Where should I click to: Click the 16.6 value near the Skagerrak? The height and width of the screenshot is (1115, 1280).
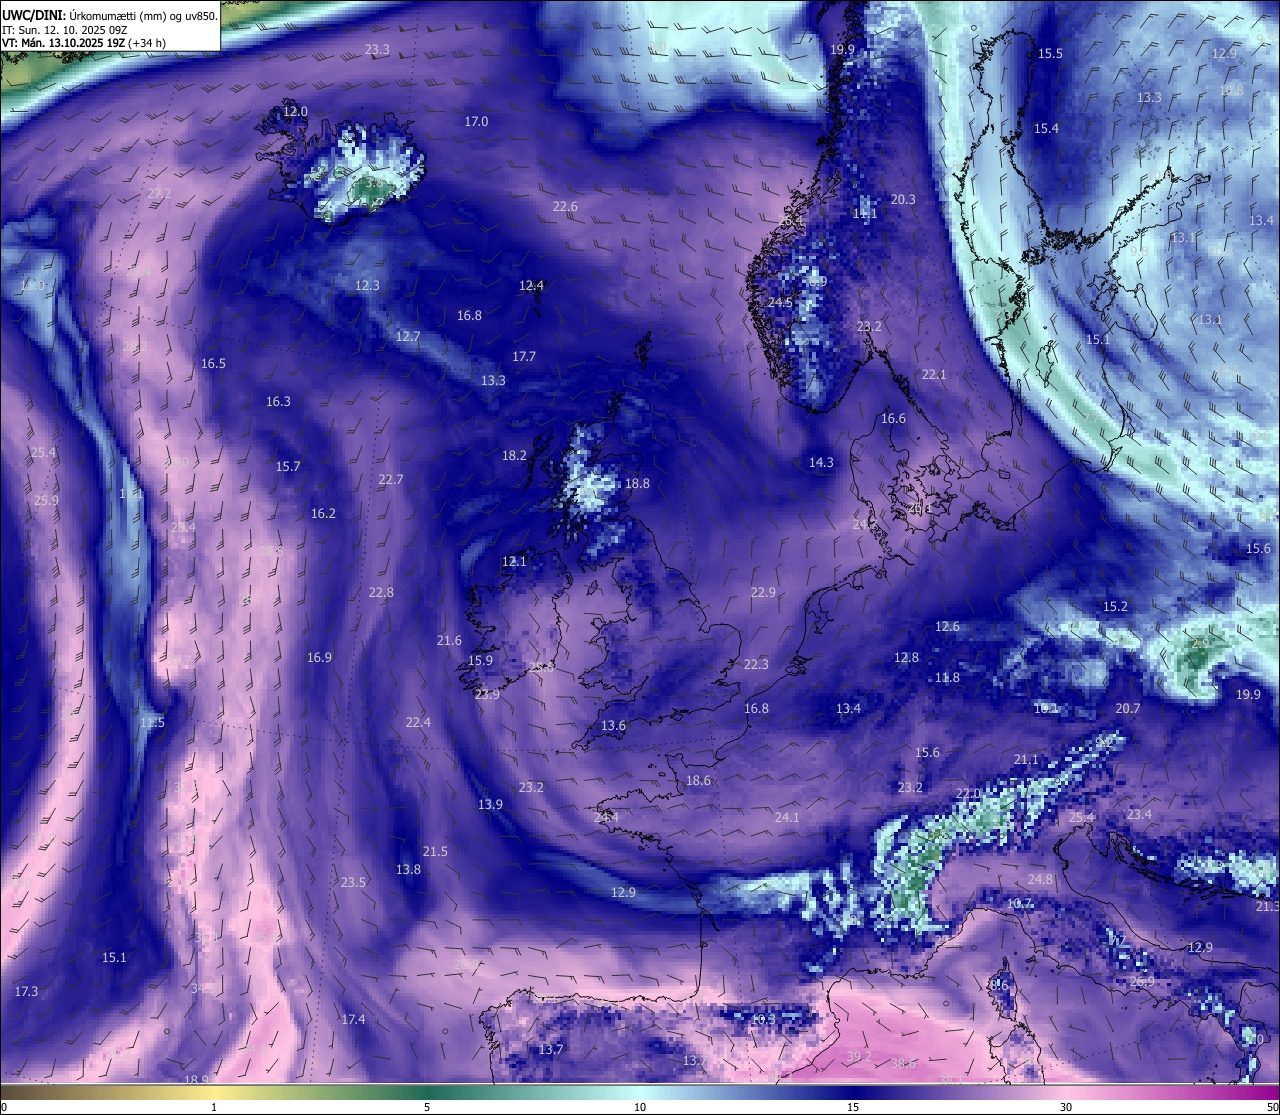[x=893, y=419]
